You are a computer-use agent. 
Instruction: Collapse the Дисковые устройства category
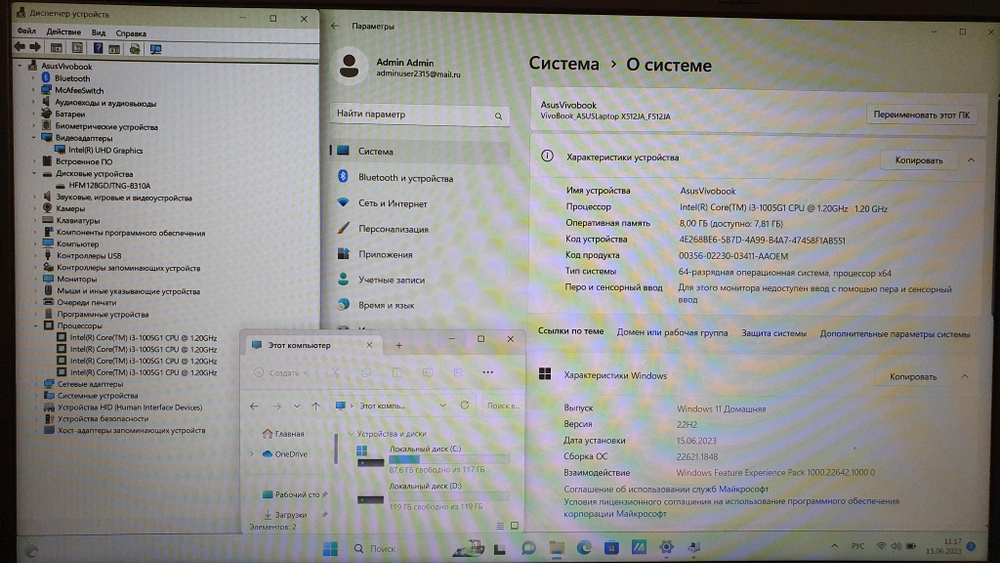pyautogui.click(x=34, y=173)
